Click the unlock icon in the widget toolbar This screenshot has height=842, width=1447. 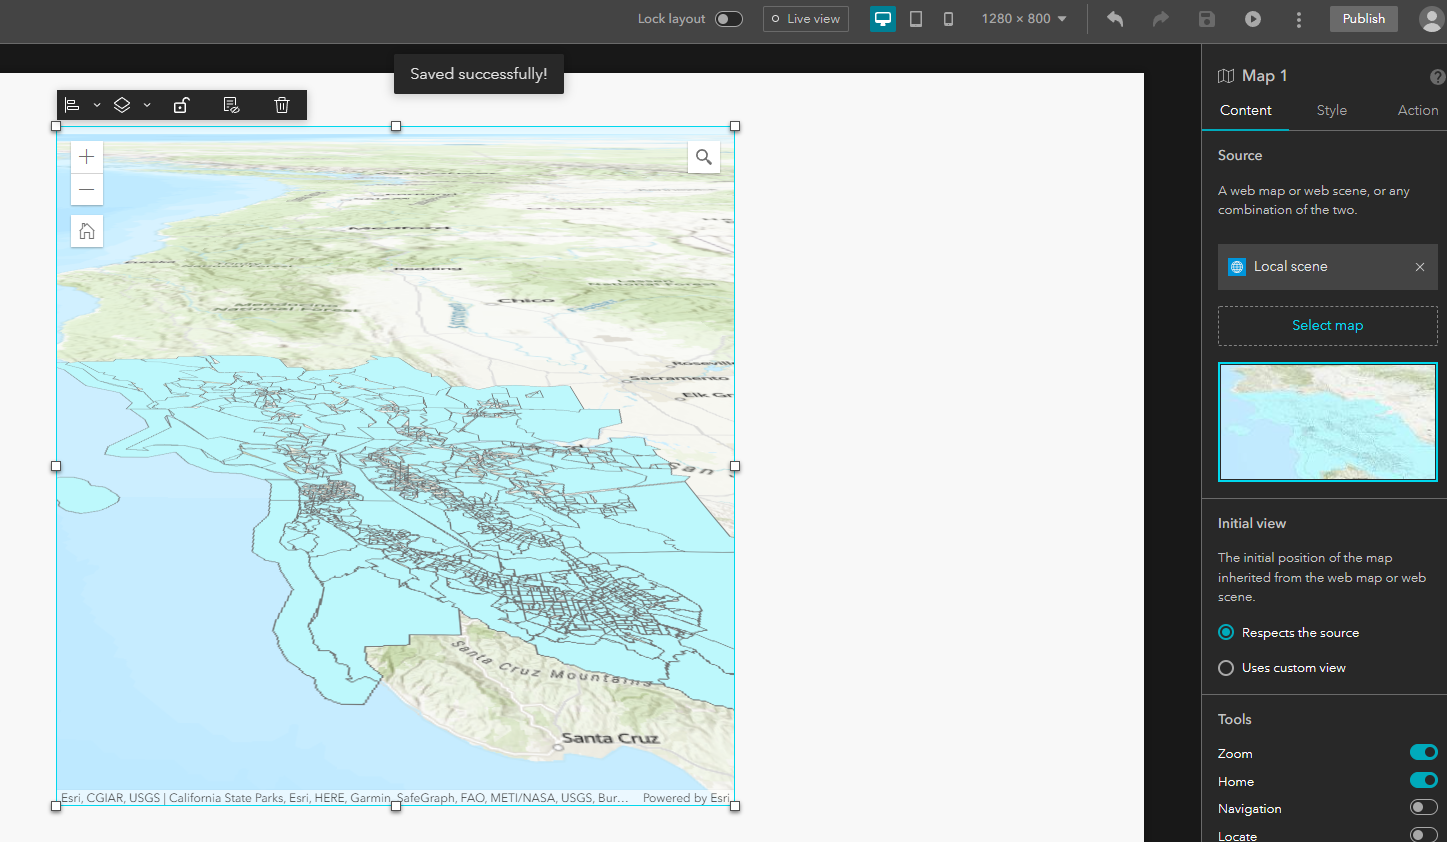pos(181,104)
